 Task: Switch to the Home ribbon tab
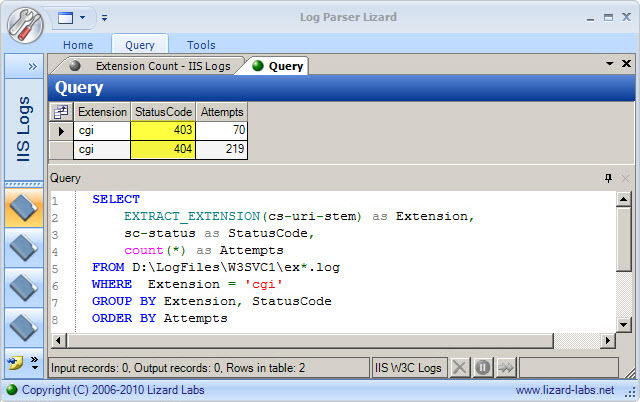pos(78,45)
